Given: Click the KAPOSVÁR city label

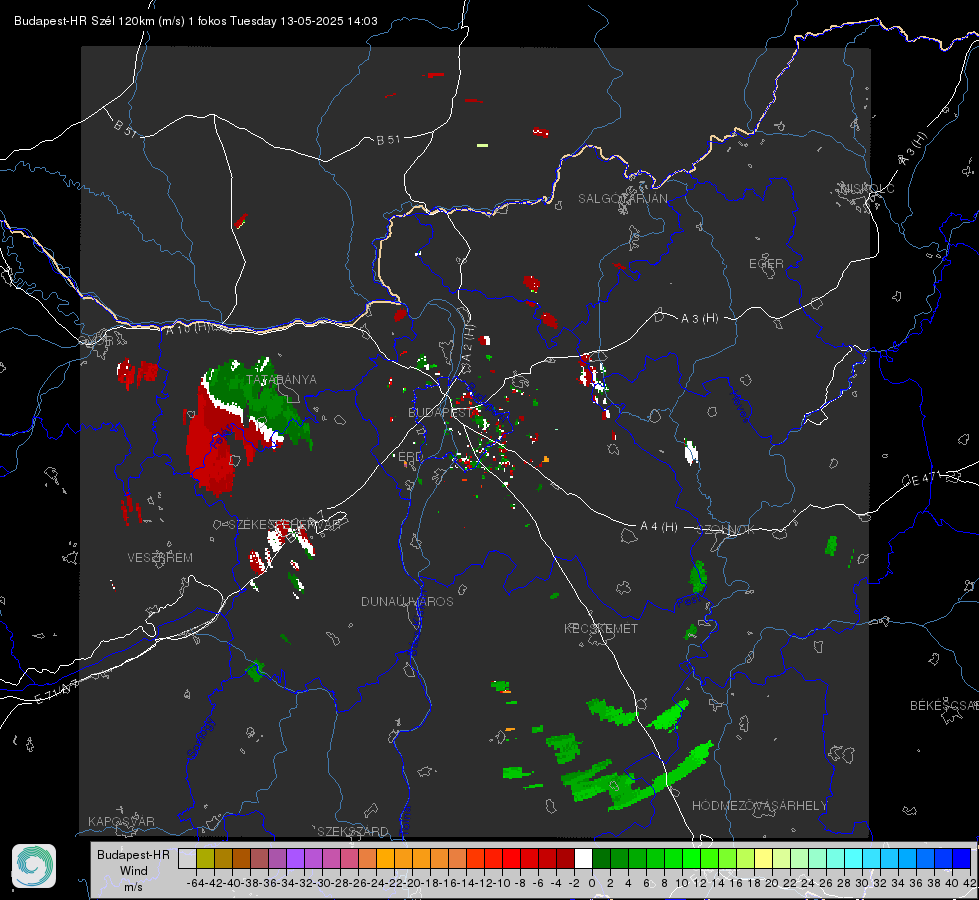Looking at the screenshot, I should [121, 821].
